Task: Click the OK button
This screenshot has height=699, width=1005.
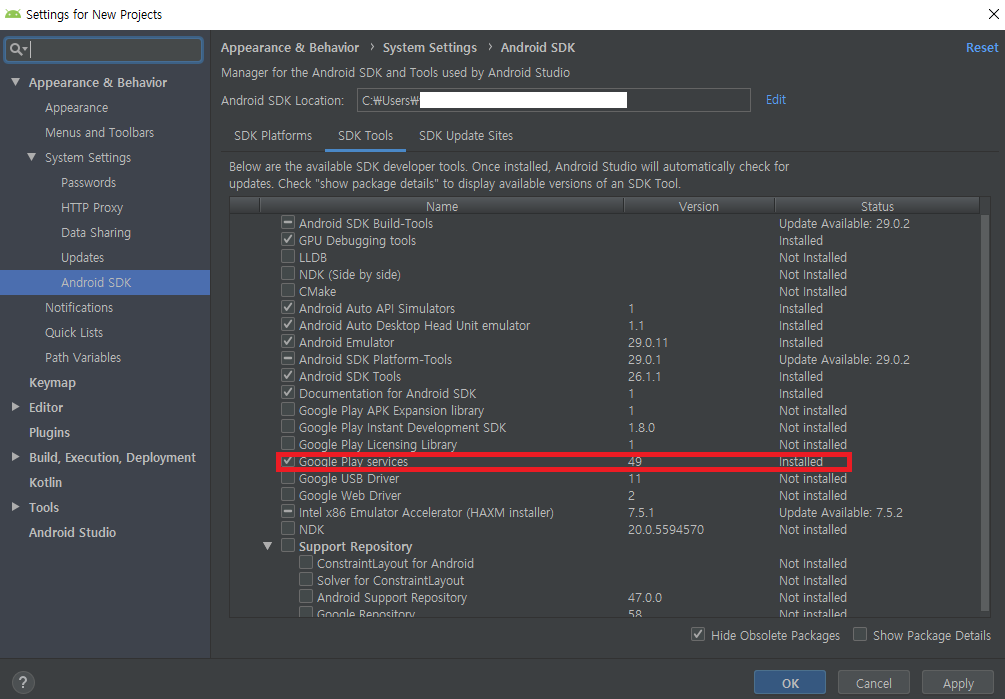Action: coord(790,683)
